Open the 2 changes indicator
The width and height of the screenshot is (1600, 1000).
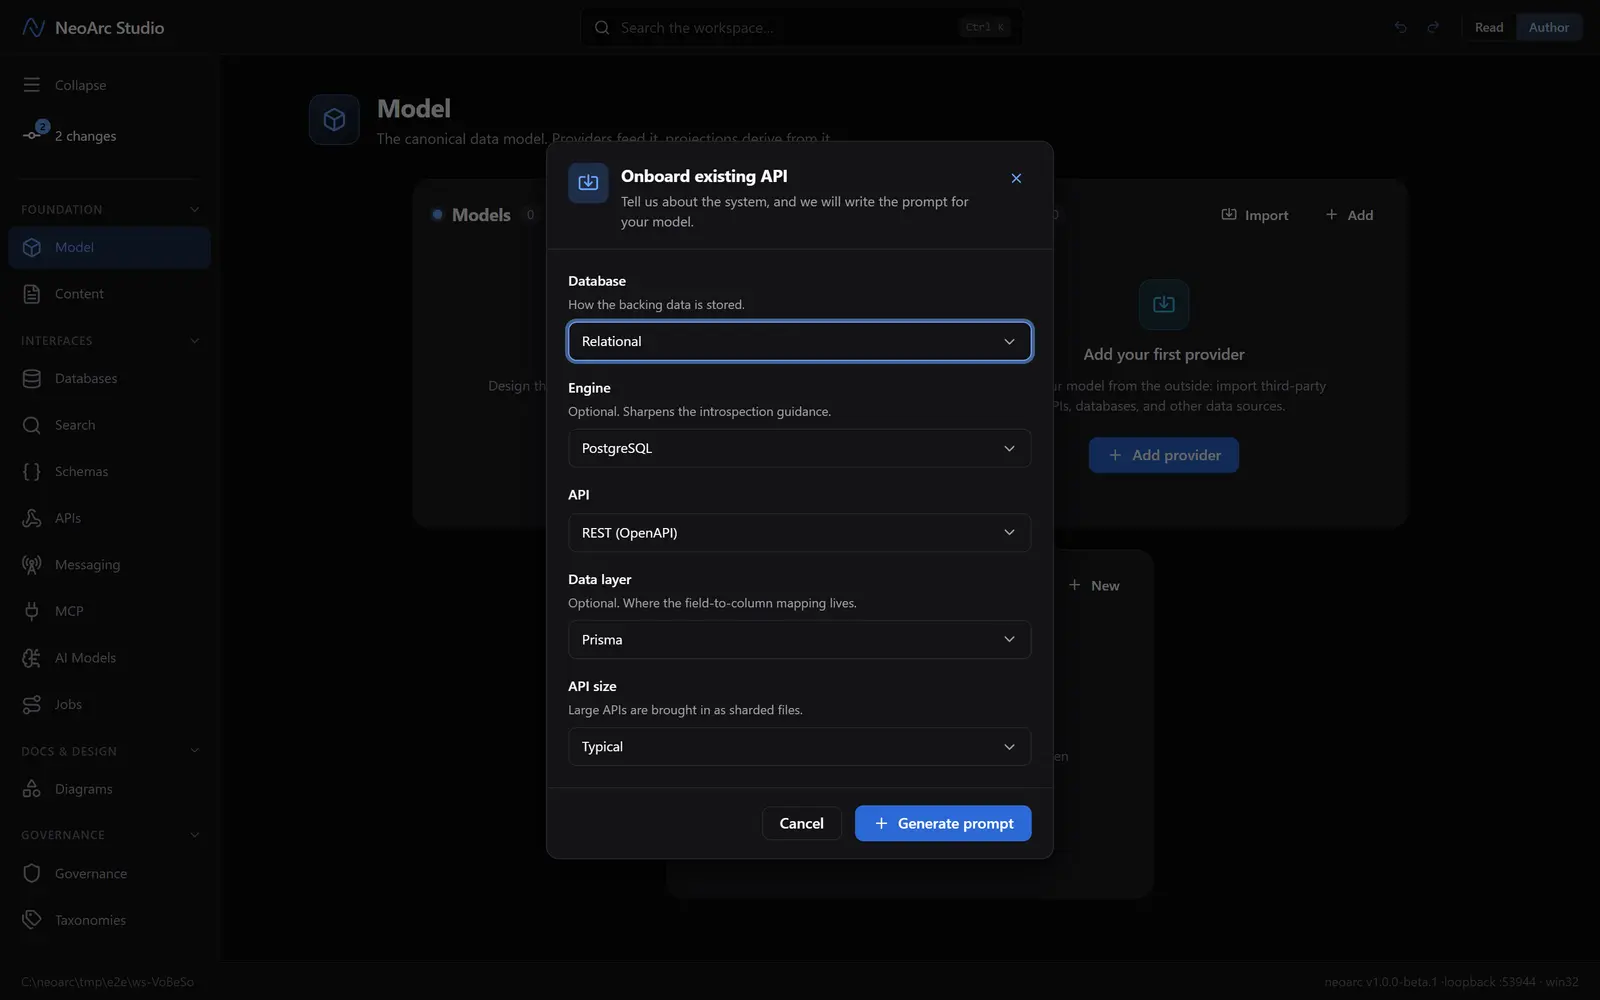tap(70, 135)
